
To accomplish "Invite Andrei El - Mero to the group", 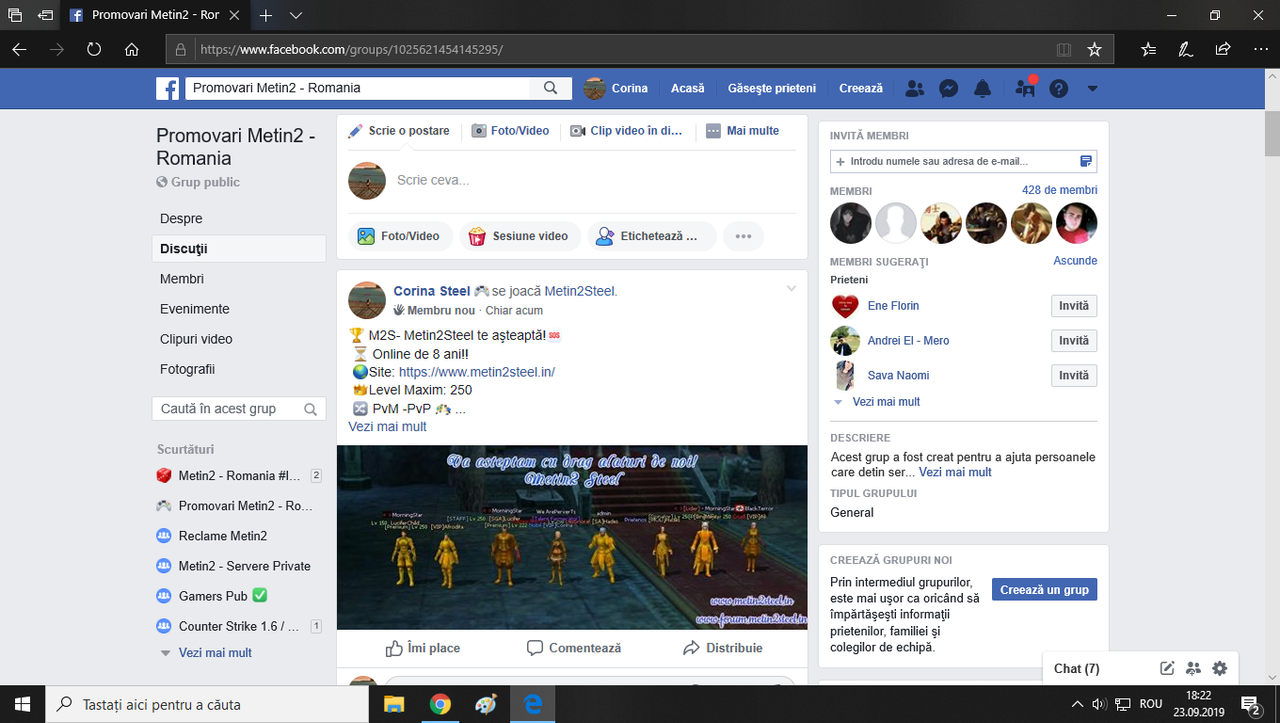I will (x=1074, y=341).
